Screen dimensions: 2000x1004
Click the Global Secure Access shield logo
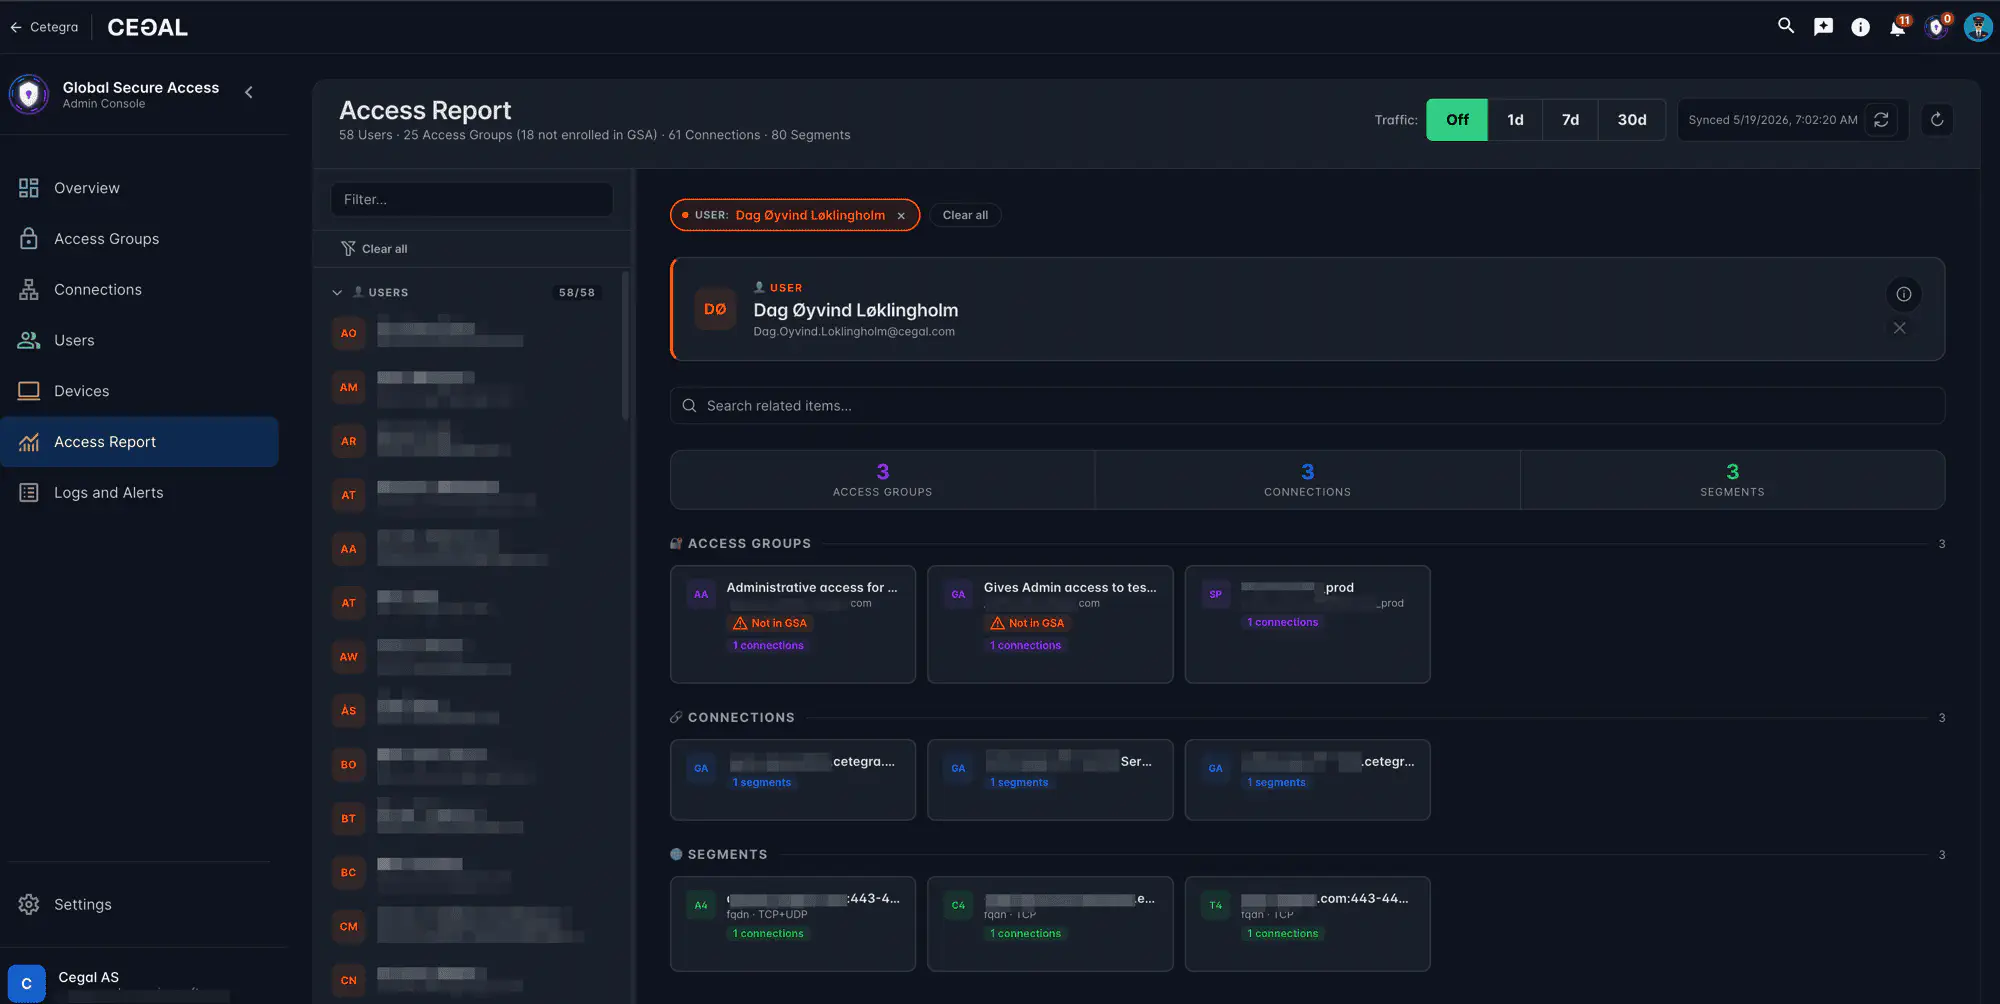pyautogui.click(x=29, y=94)
